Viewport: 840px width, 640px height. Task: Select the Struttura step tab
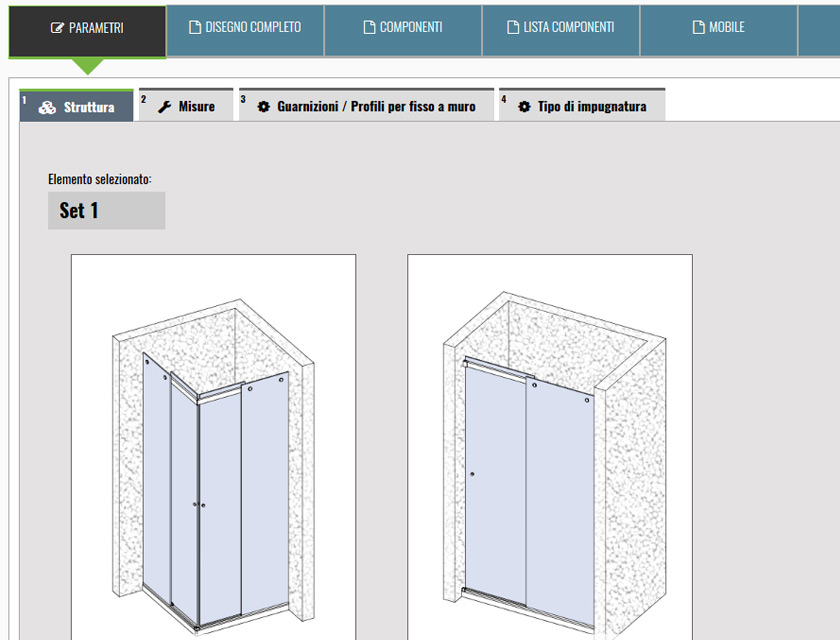point(76,106)
